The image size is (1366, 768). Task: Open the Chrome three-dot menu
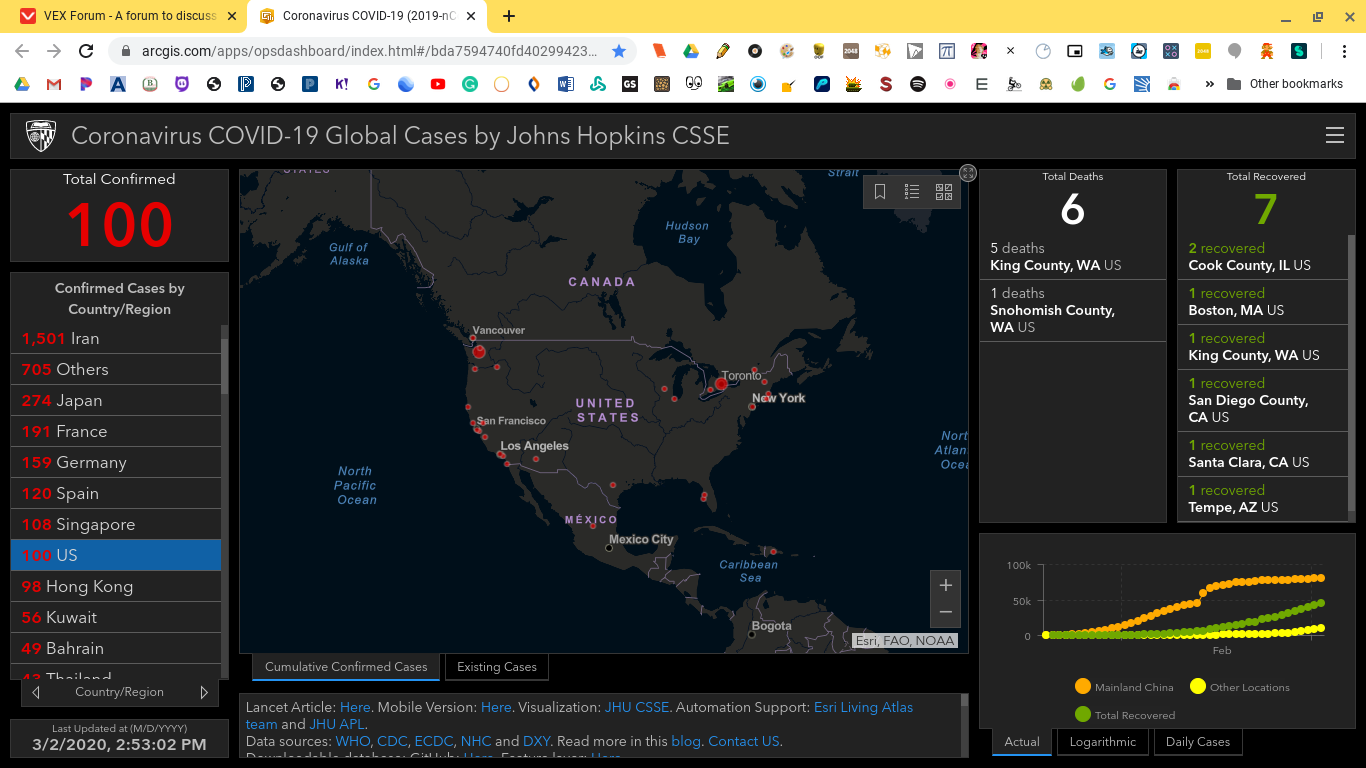1346,51
